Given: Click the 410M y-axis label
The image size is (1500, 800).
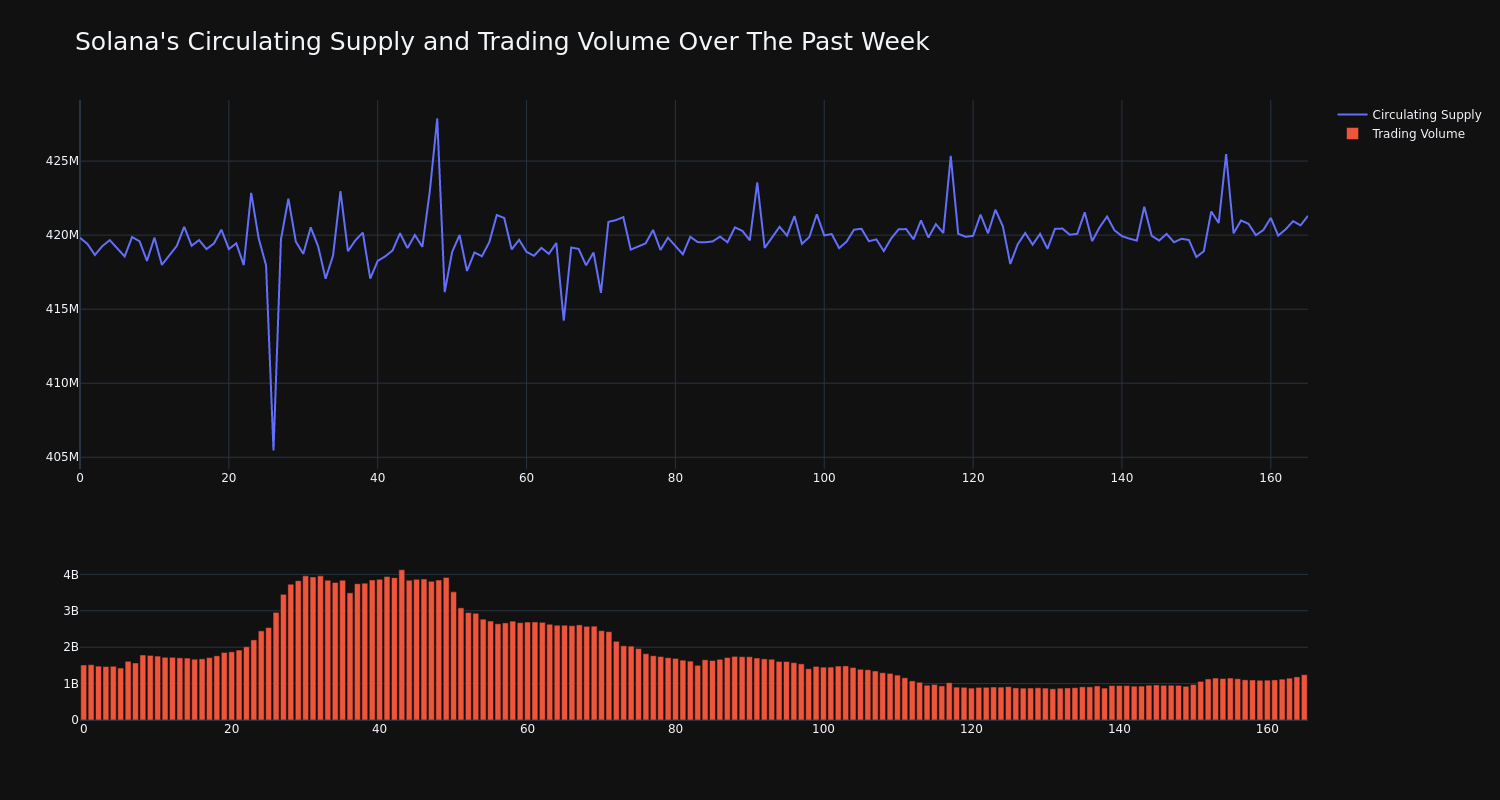Looking at the screenshot, I should [61, 383].
